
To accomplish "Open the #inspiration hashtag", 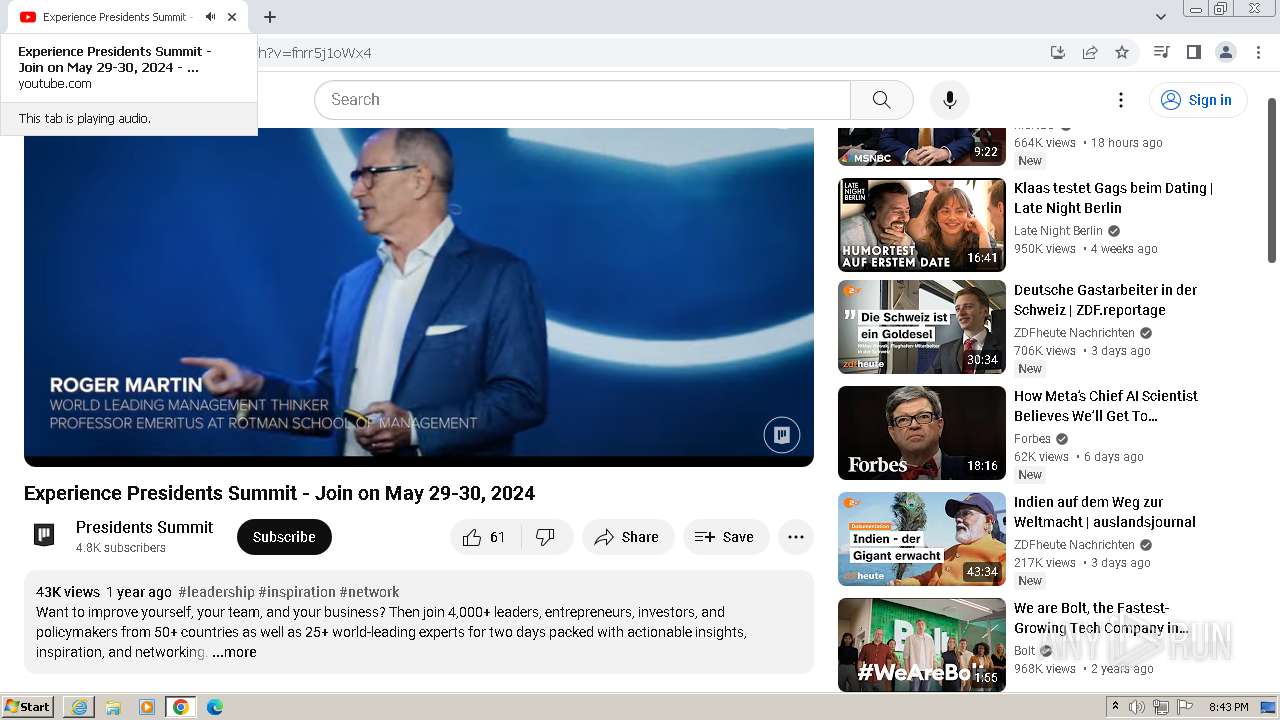I will (x=297, y=592).
